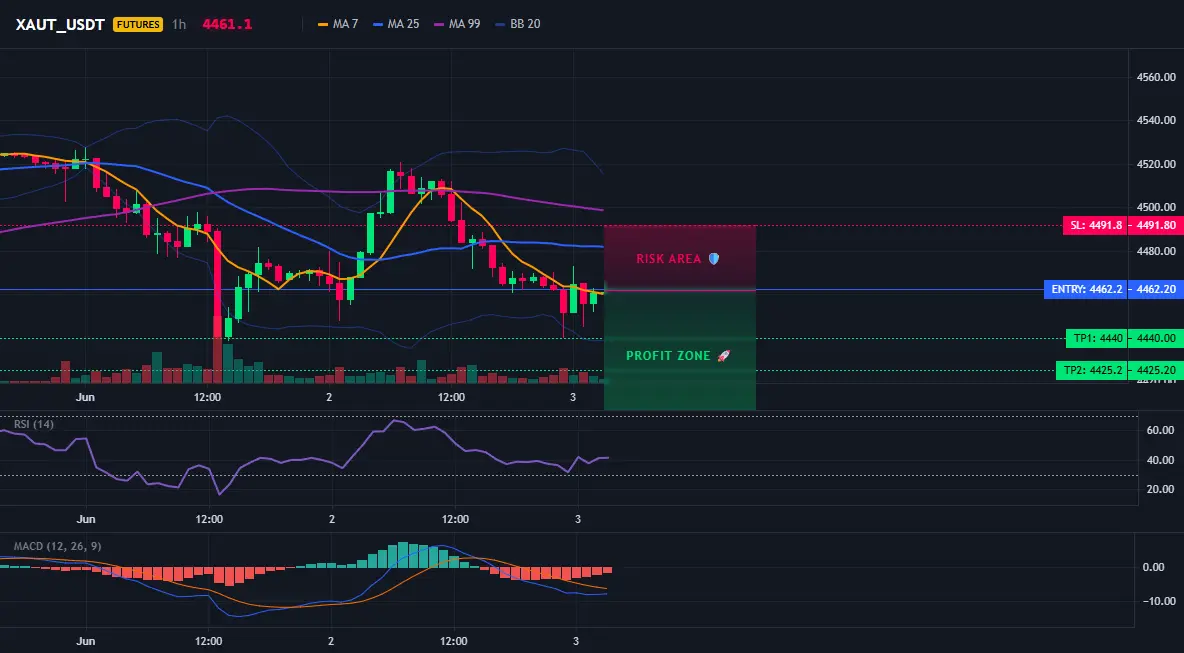
Task: Click the 4491.80 stop loss axis value
Action: point(1155,225)
